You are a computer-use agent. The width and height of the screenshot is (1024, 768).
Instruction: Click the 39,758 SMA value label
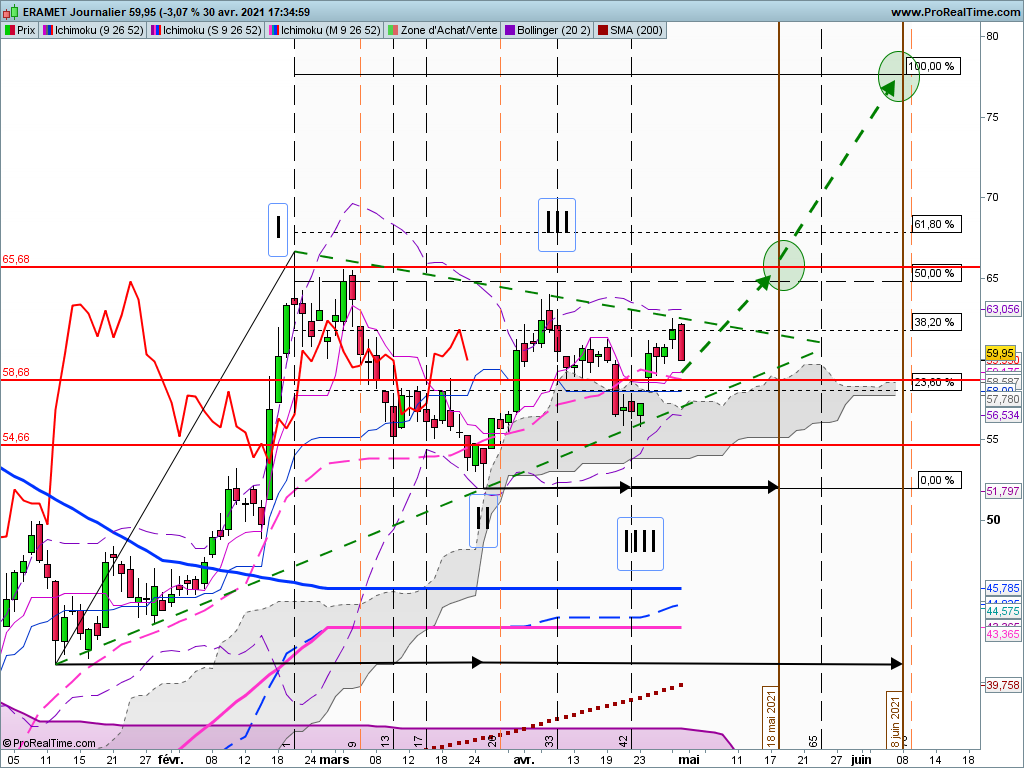pyautogui.click(x=1002, y=685)
